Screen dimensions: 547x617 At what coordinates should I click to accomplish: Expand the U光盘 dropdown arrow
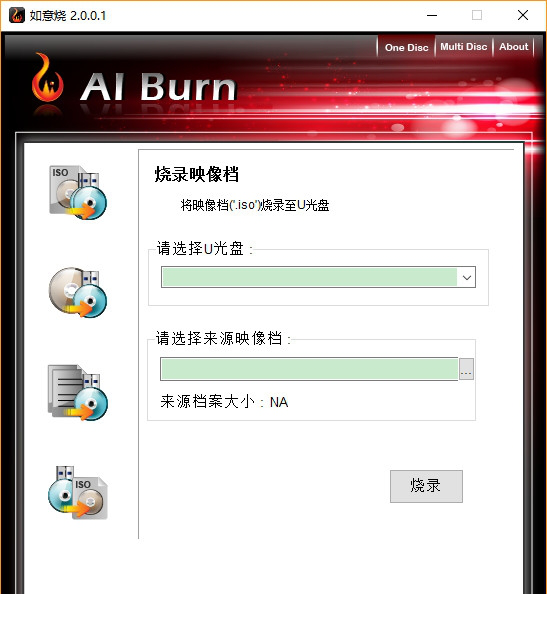click(x=467, y=277)
